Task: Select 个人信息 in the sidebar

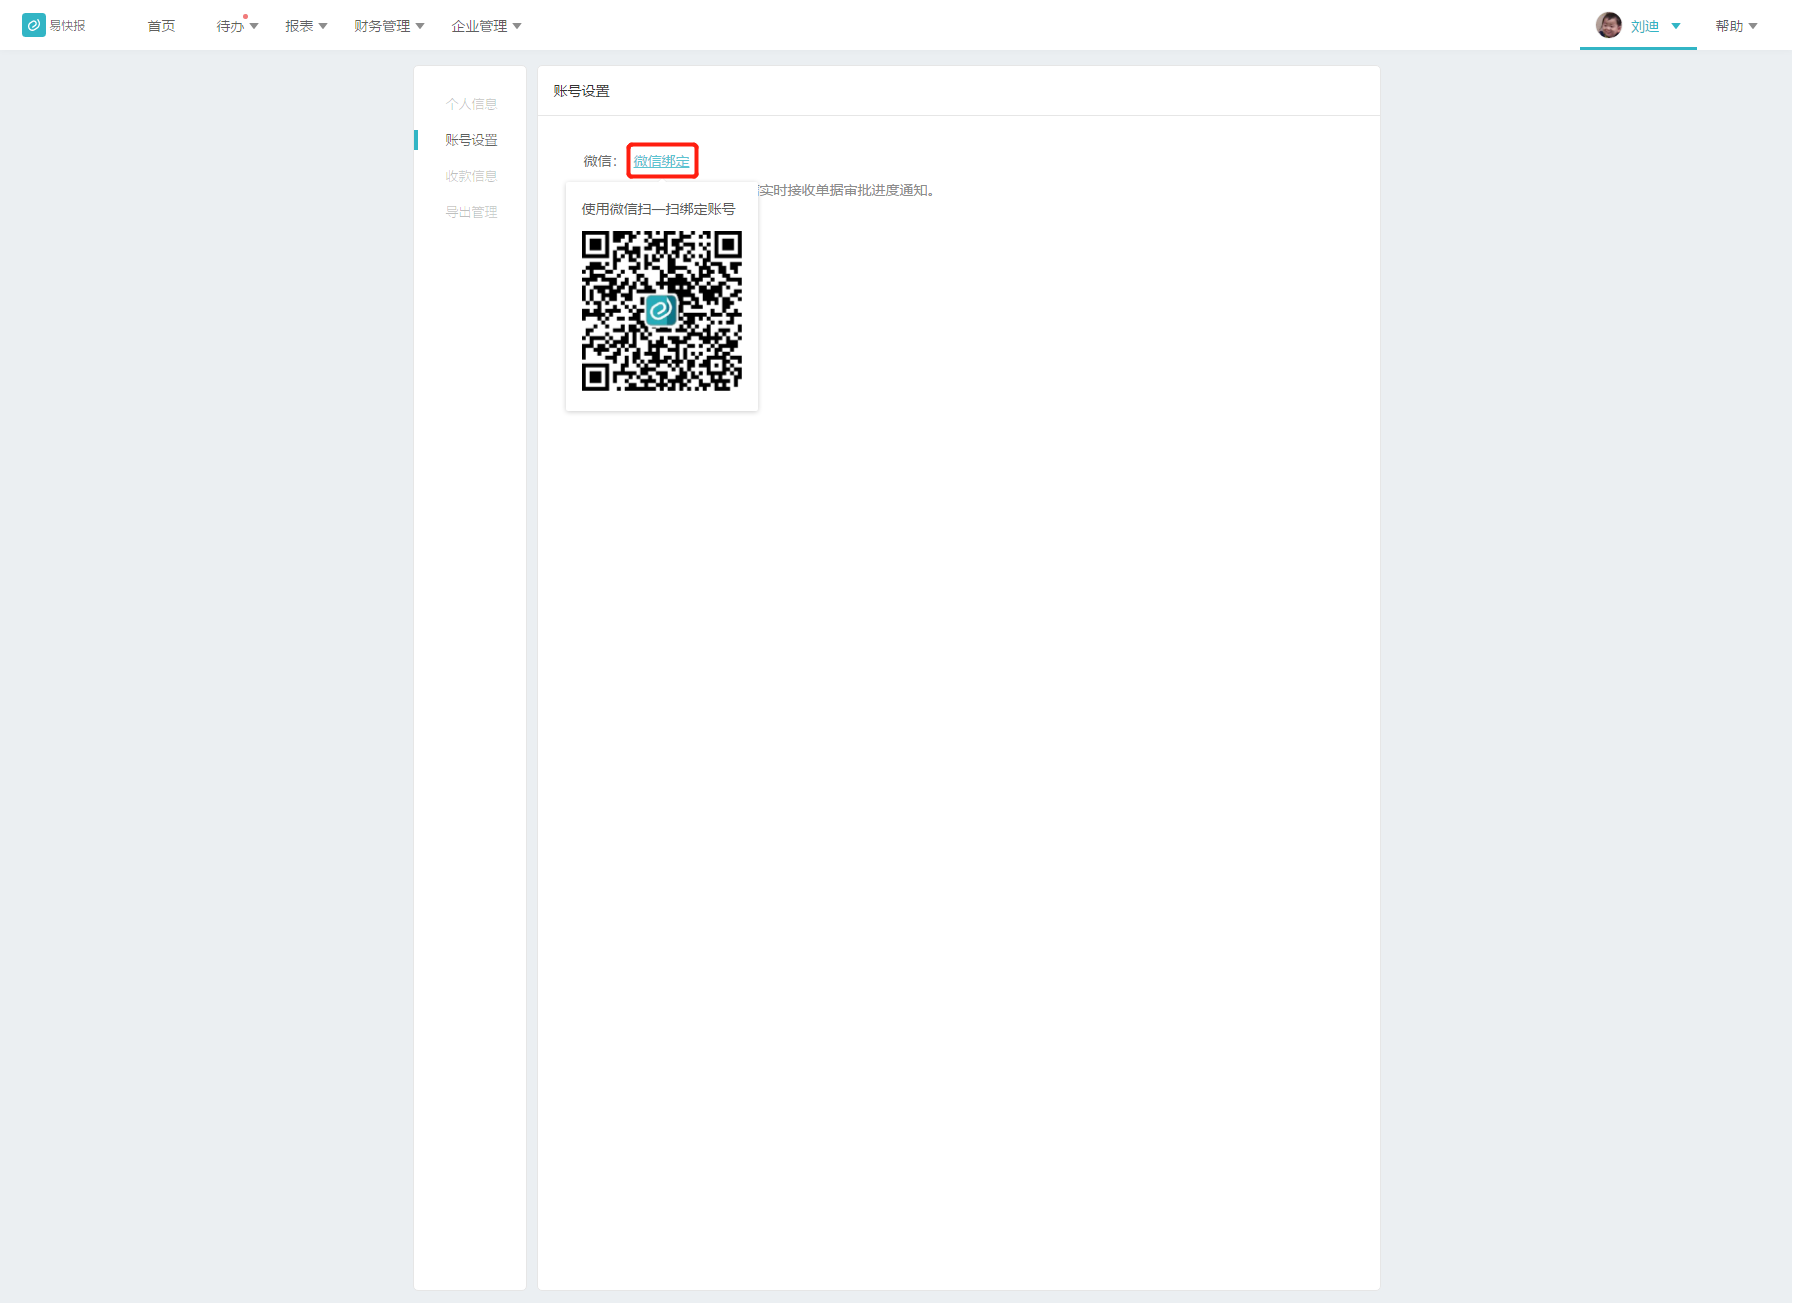Action: pyautogui.click(x=471, y=104)
